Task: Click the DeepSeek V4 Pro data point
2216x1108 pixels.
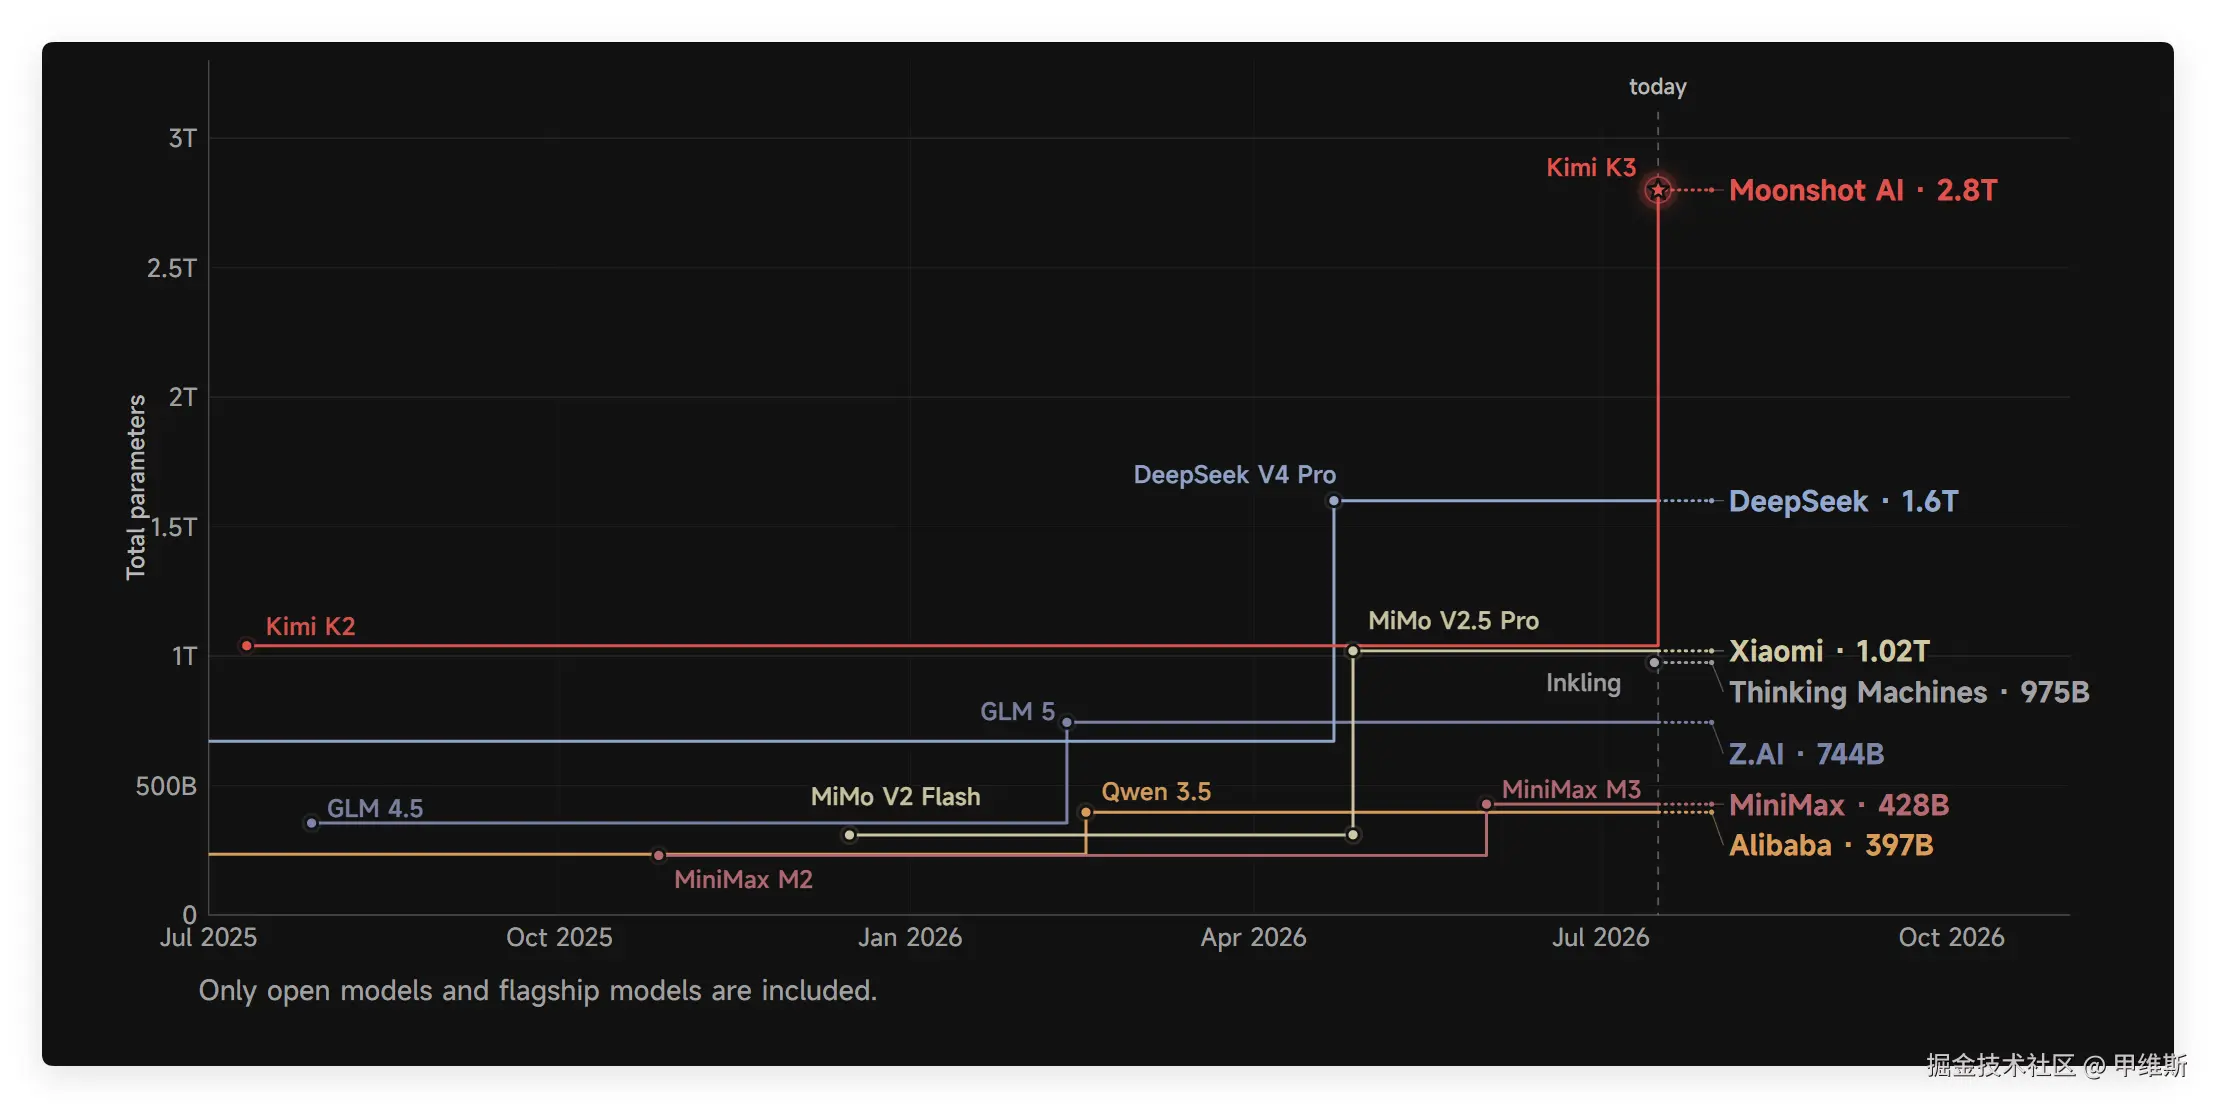Action: (1334, 501)
